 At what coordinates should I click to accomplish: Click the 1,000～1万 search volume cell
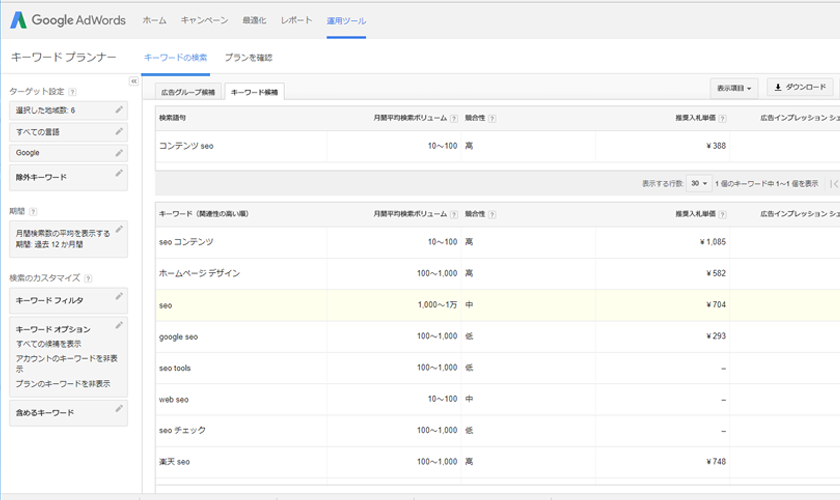click(x=437, y=305)
